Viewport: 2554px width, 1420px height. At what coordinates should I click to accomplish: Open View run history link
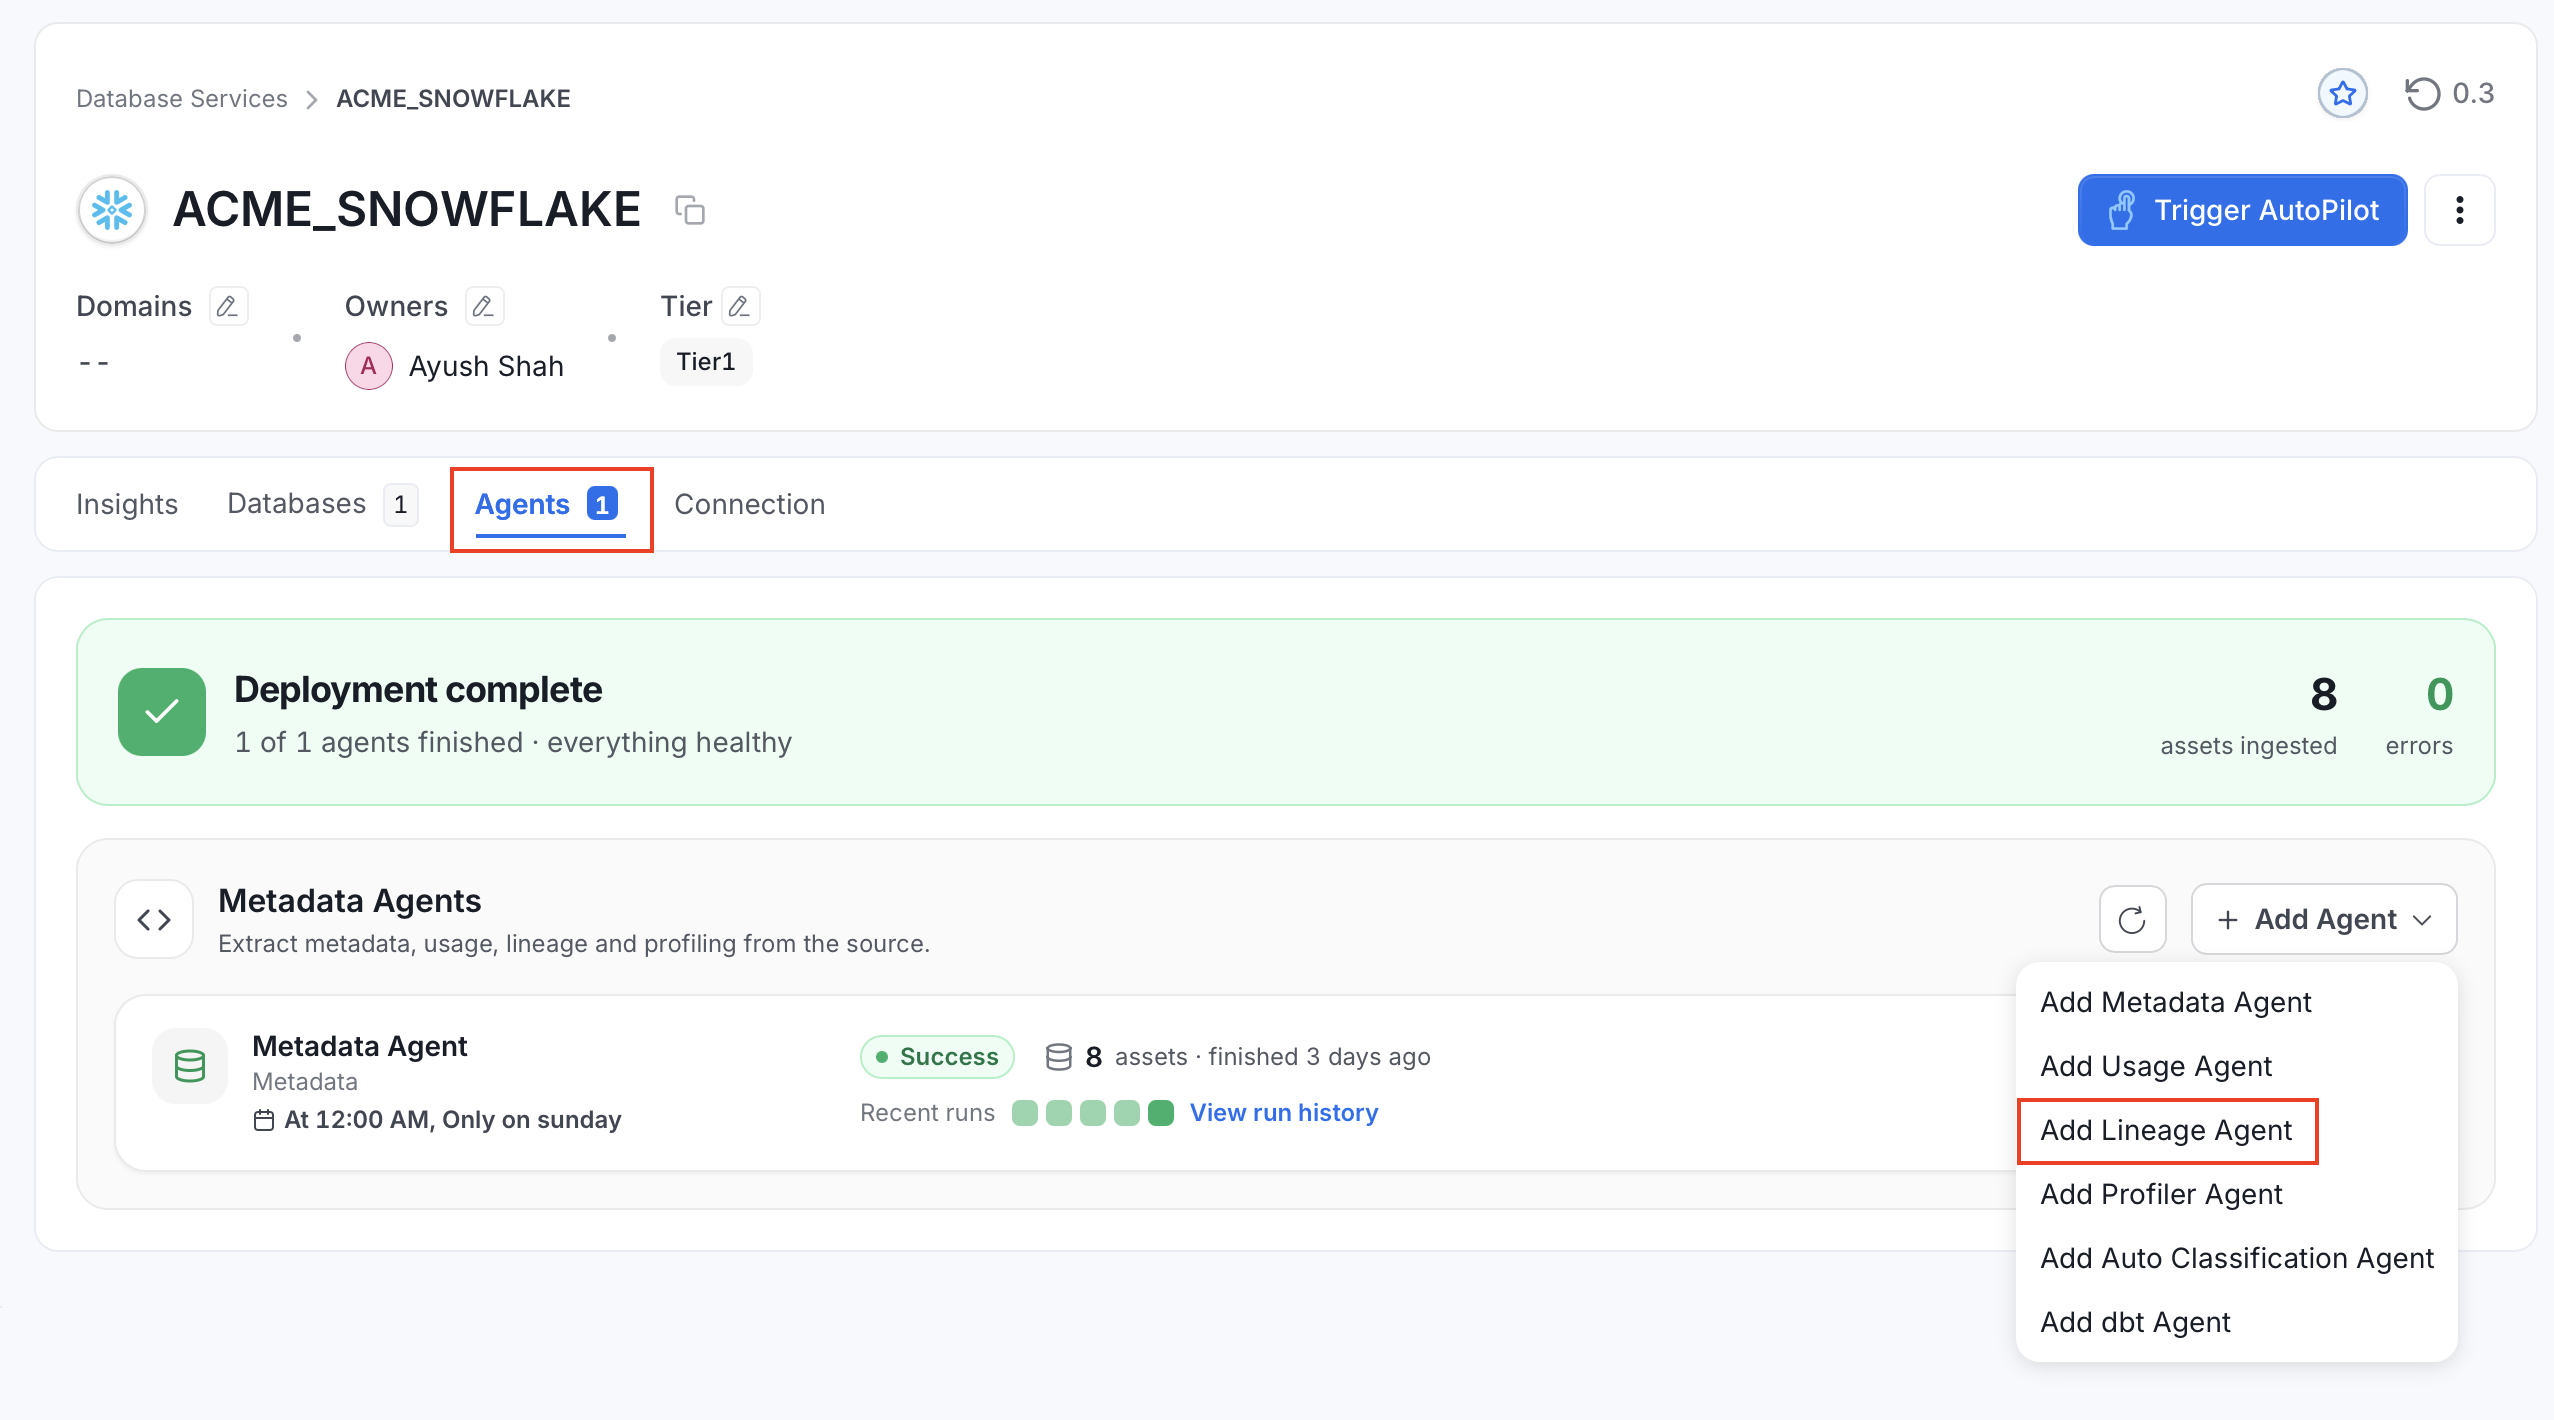pos(1284,1113)
